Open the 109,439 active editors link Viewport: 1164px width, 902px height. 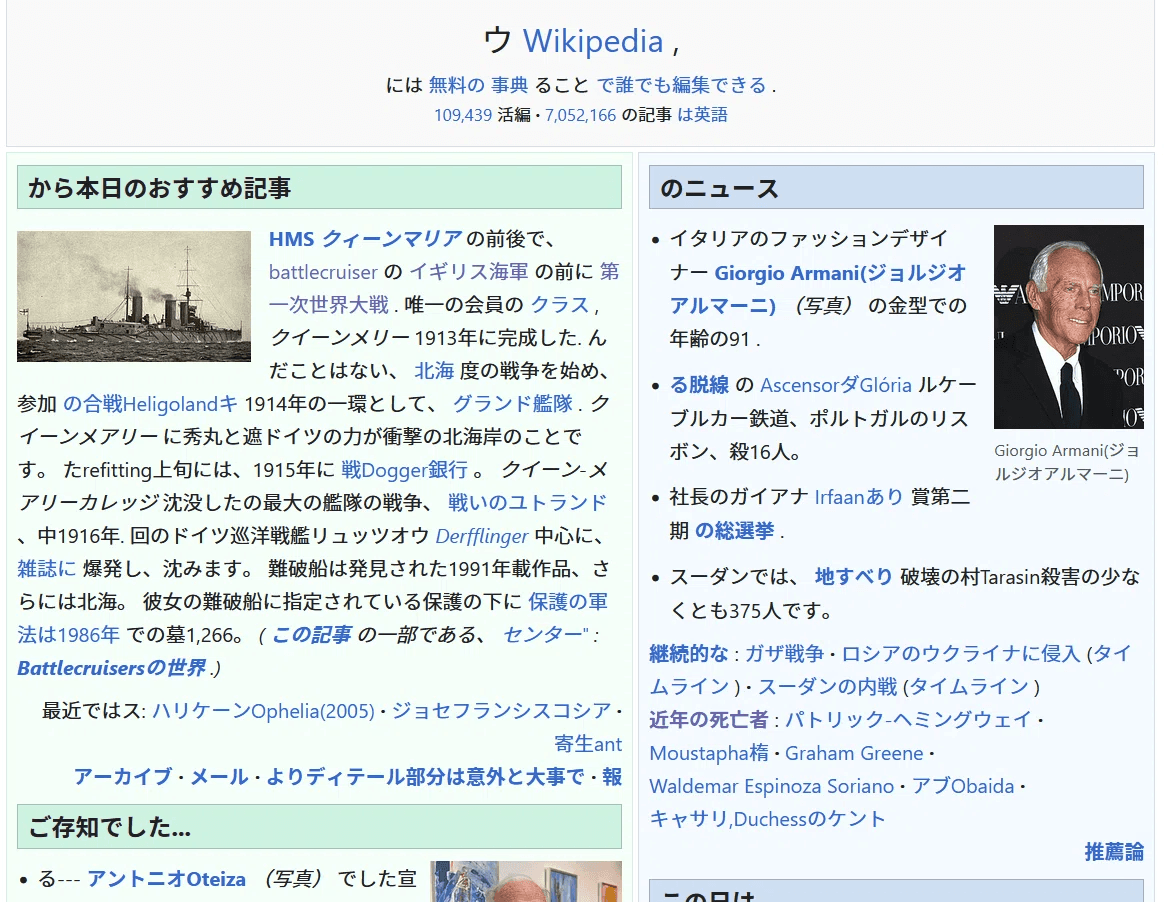[x=462, y=115]
